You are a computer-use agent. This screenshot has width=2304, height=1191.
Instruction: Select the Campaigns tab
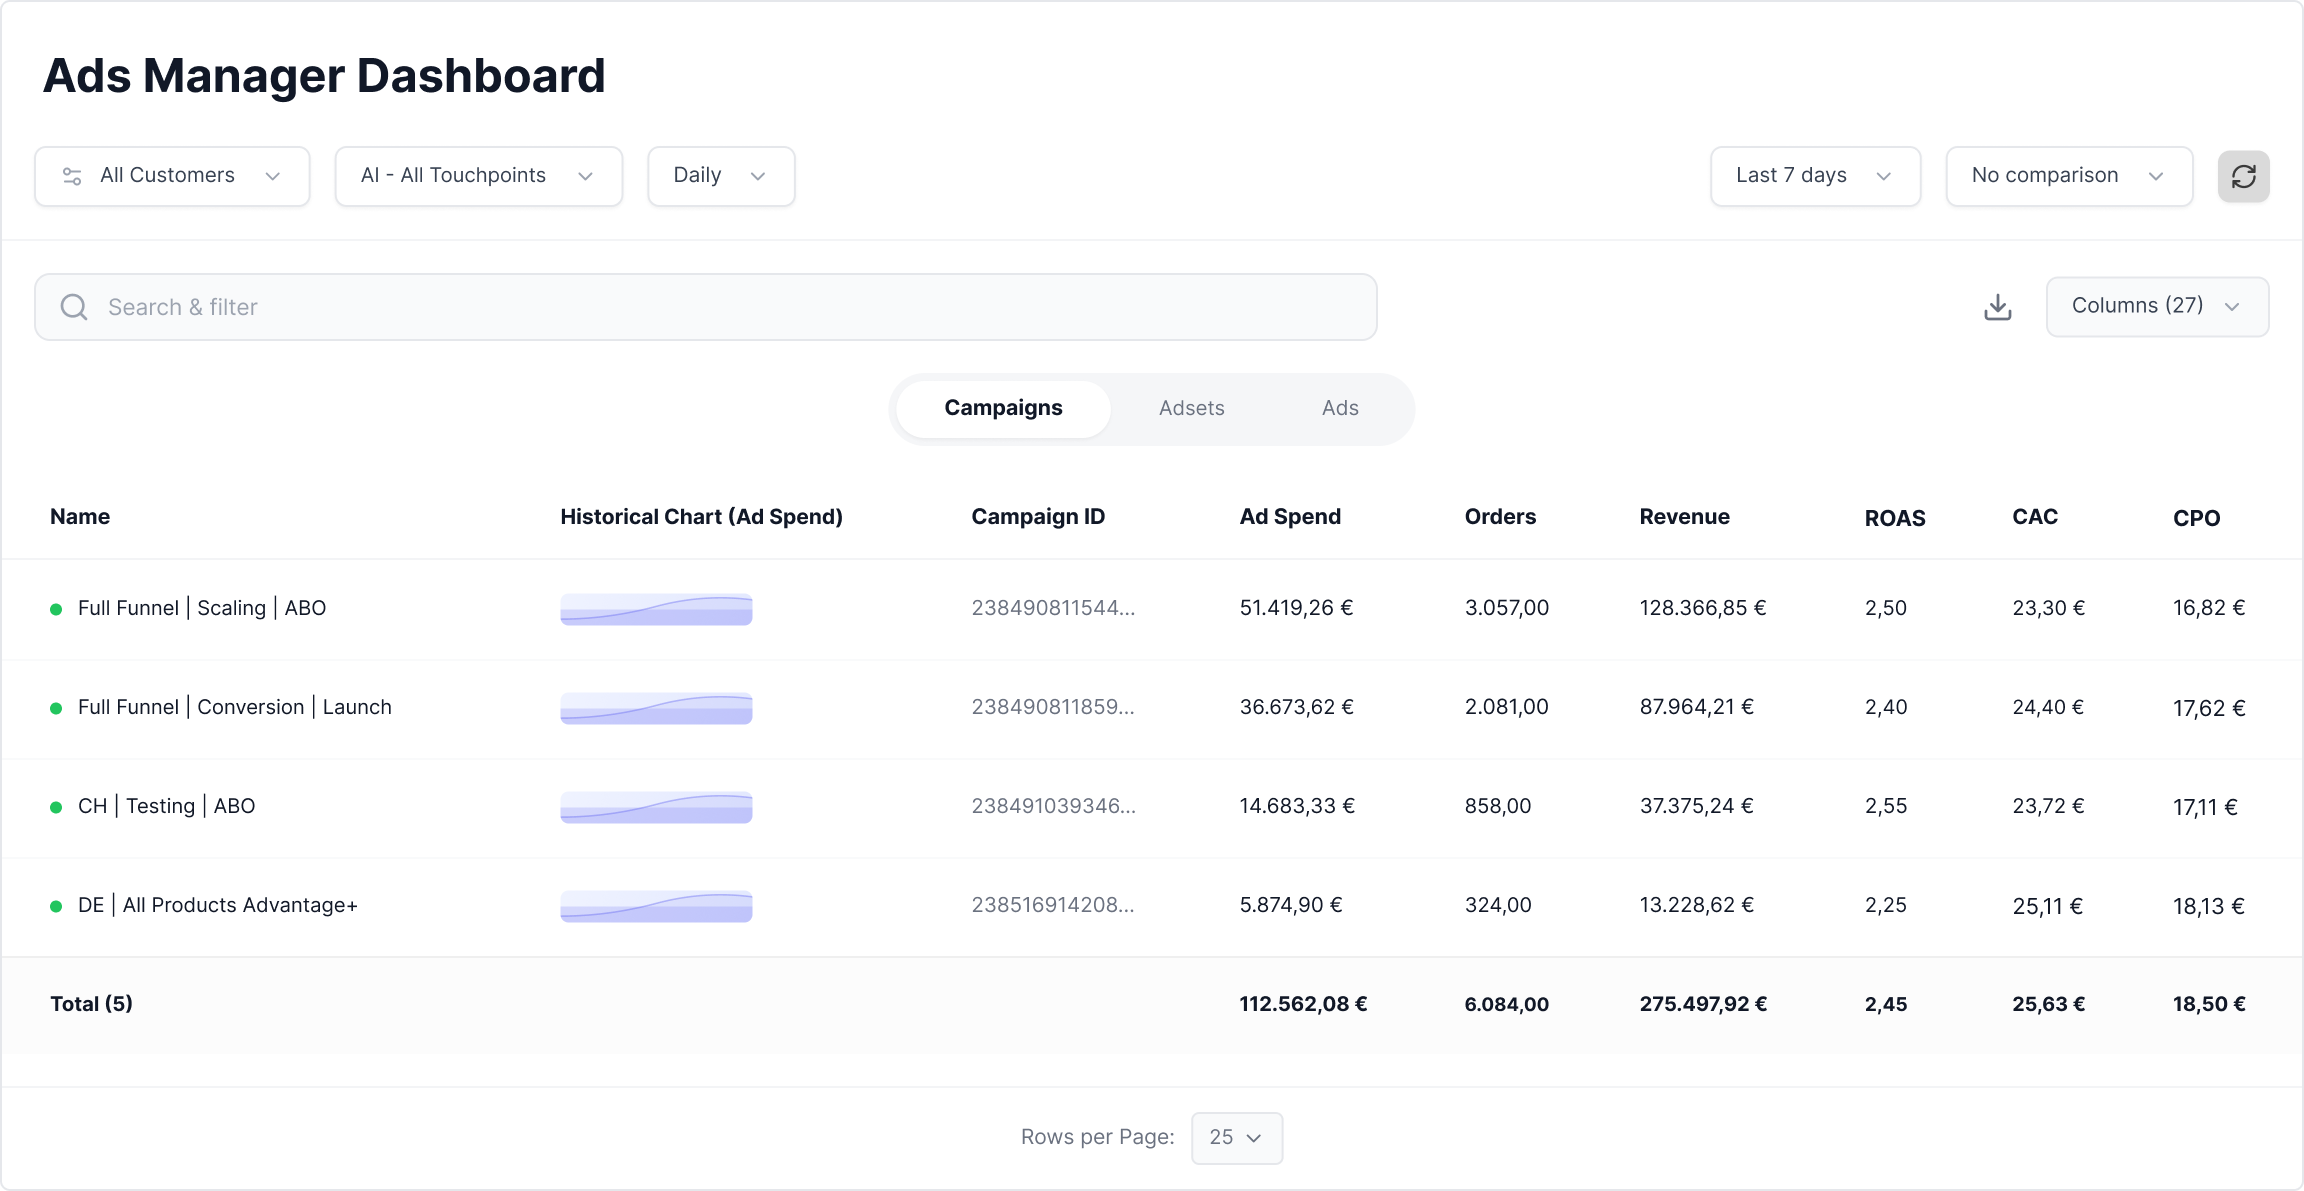coord(1003,408)
